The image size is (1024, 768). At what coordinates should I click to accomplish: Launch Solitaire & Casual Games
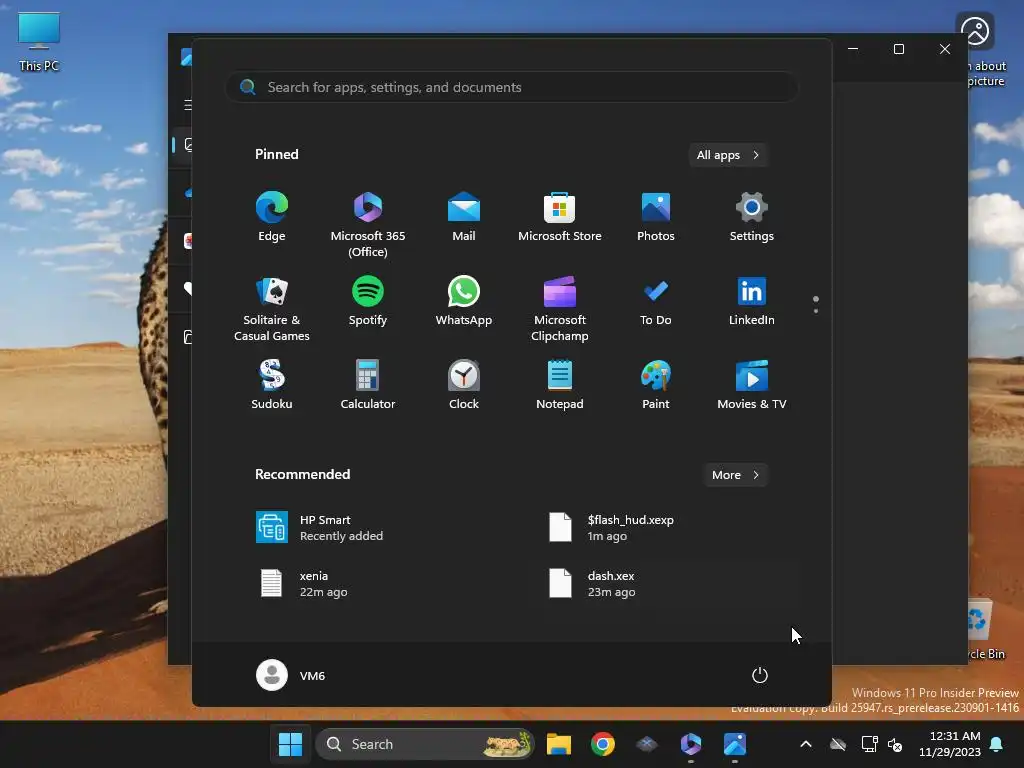click(272, 308)
